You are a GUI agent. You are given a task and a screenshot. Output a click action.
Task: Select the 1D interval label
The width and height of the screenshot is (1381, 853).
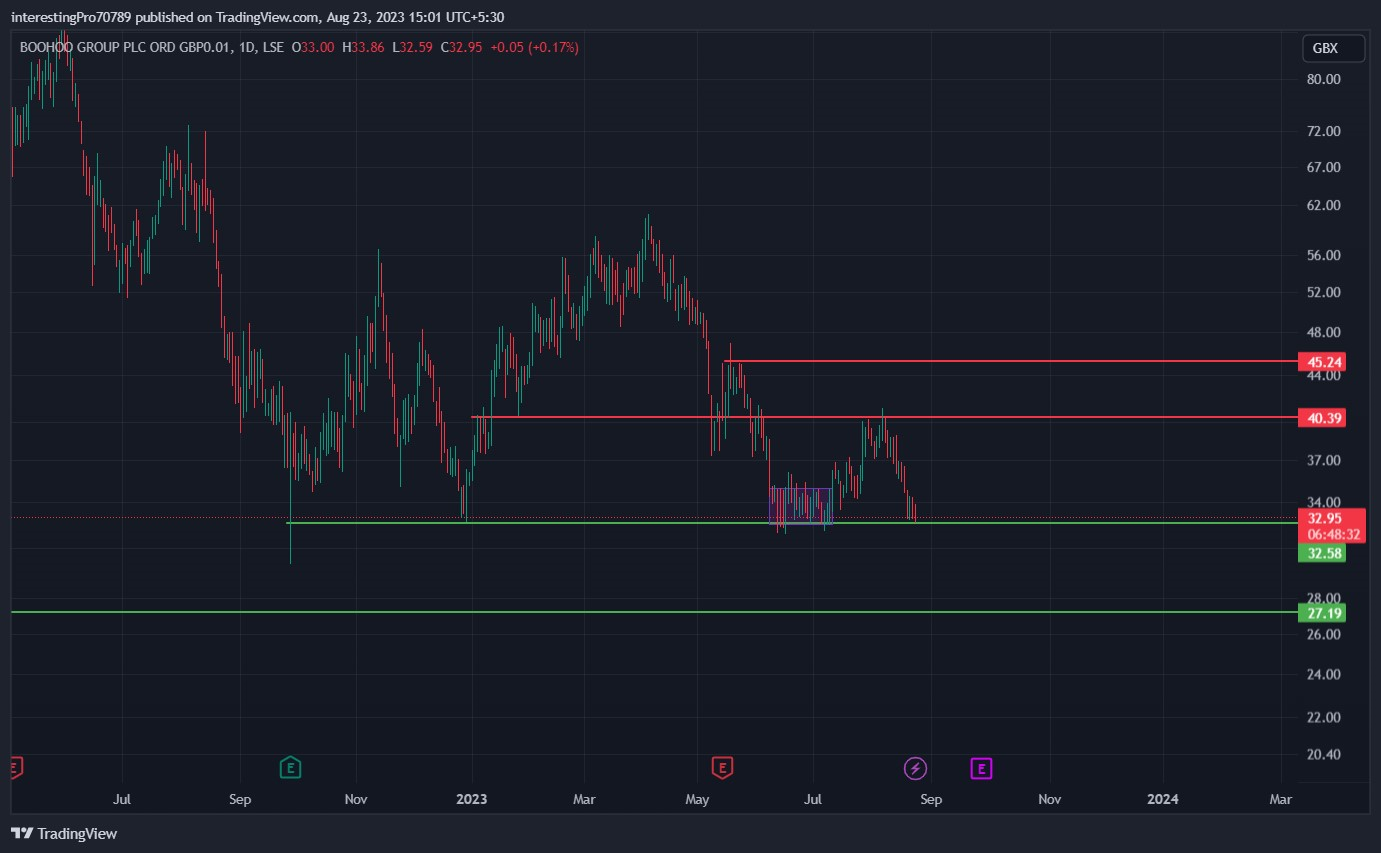[x=249, y=47]
